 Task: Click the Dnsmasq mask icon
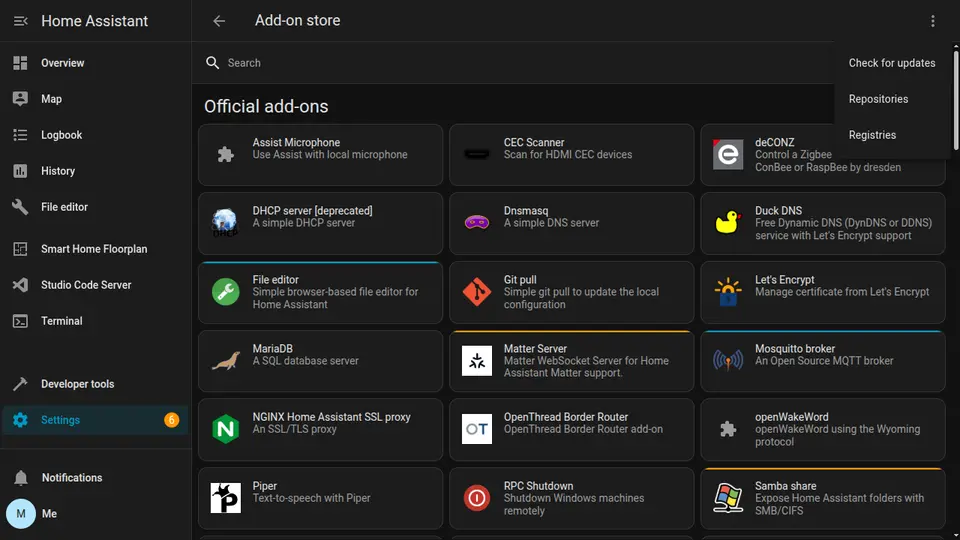pyautogui.click(x=477, y=222)
